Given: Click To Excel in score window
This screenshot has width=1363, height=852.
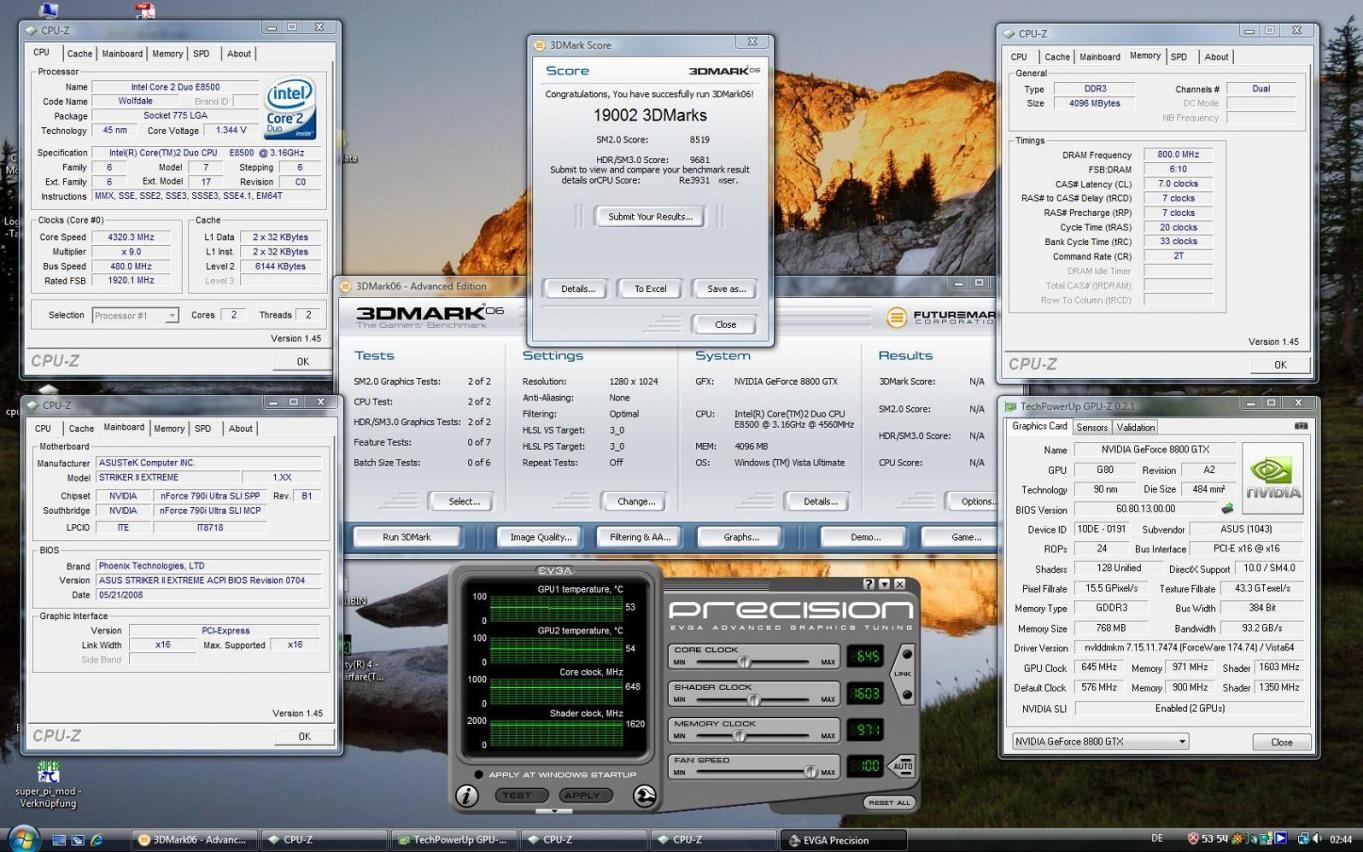Looking at the screenshot, I should 650,289.
